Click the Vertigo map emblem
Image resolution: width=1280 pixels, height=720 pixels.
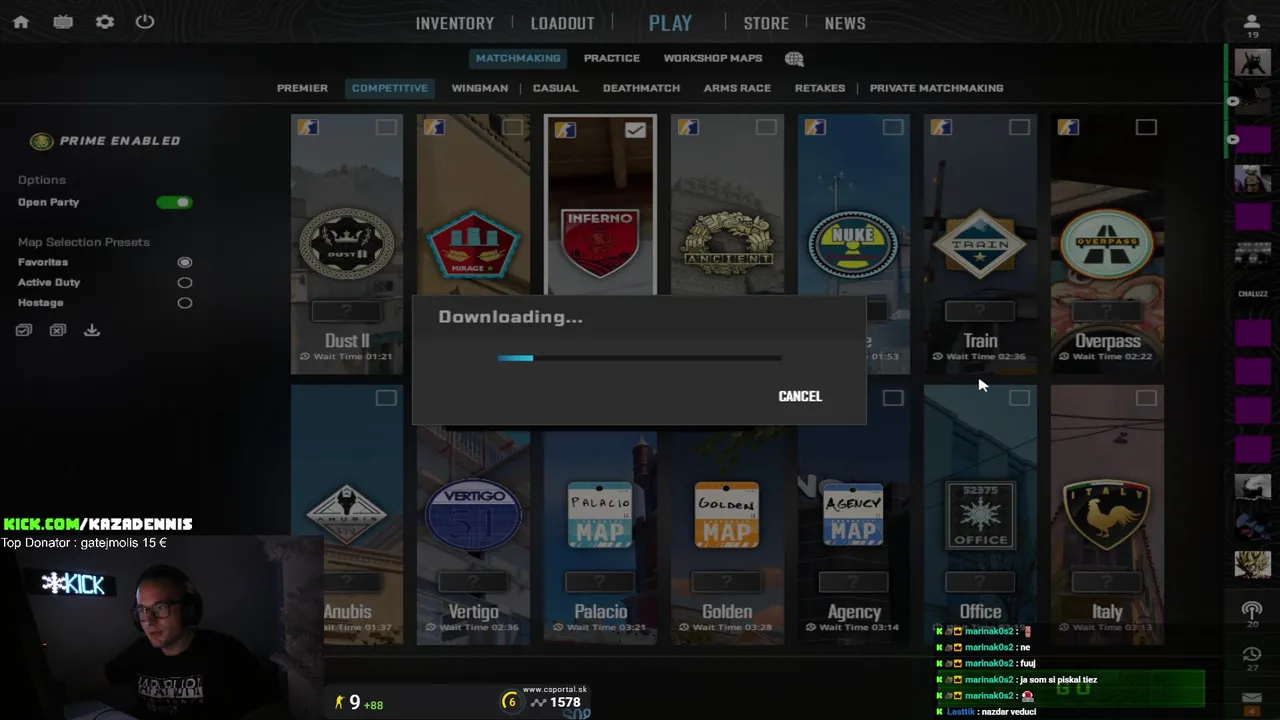473,515
